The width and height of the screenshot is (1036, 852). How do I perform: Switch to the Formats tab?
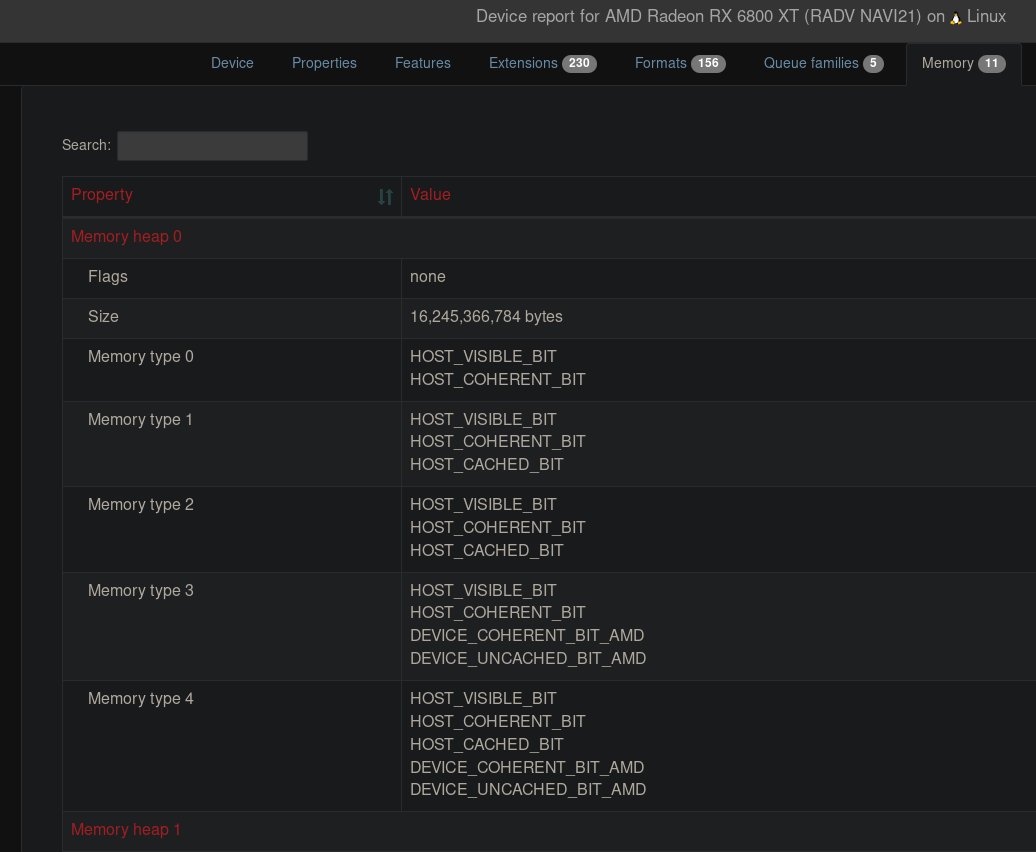tap(680, 63)
